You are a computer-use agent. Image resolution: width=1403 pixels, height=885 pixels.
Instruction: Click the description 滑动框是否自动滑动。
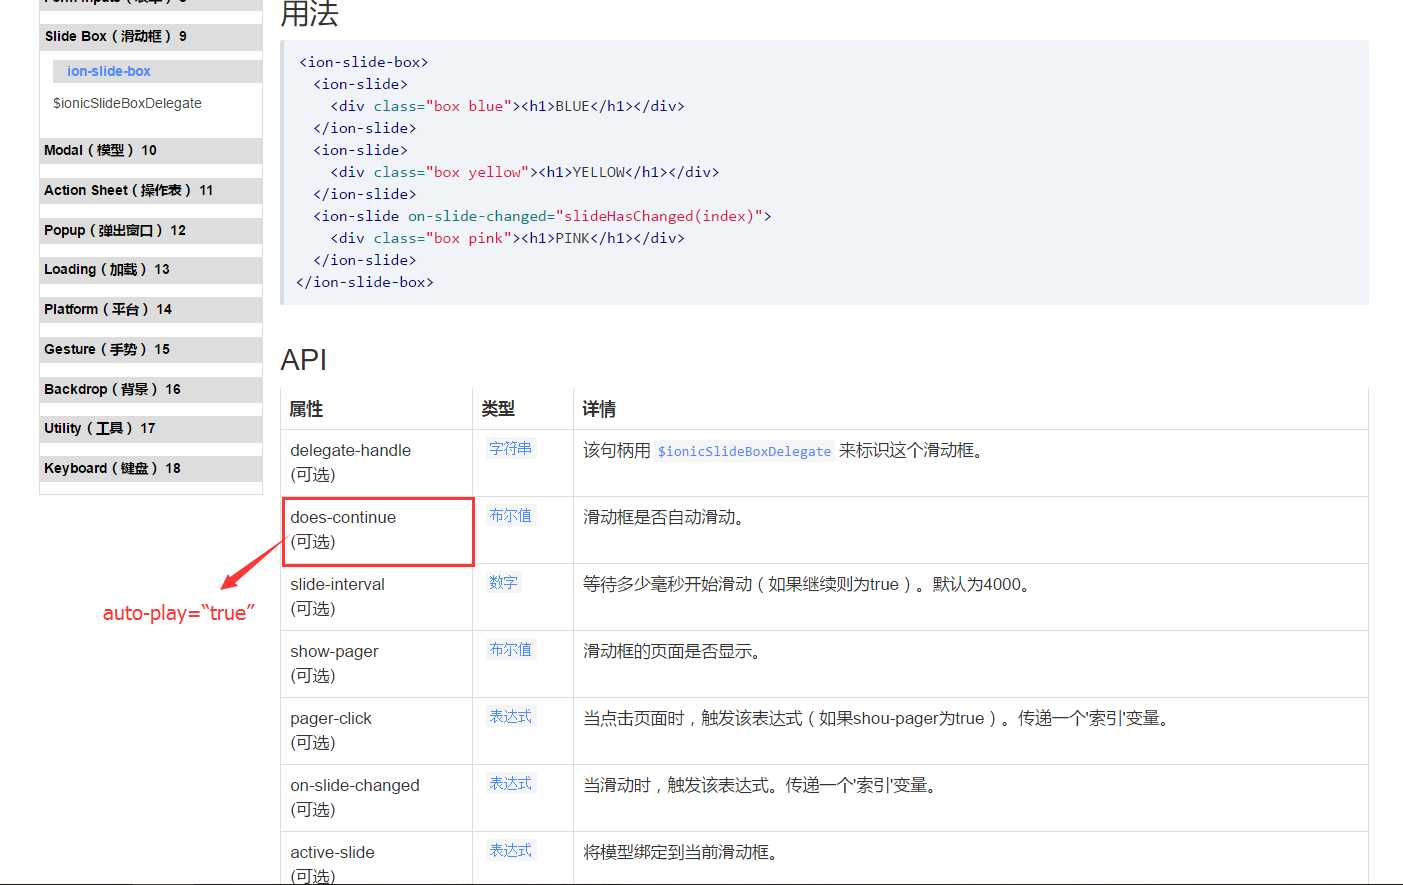(x=664, y=517)
